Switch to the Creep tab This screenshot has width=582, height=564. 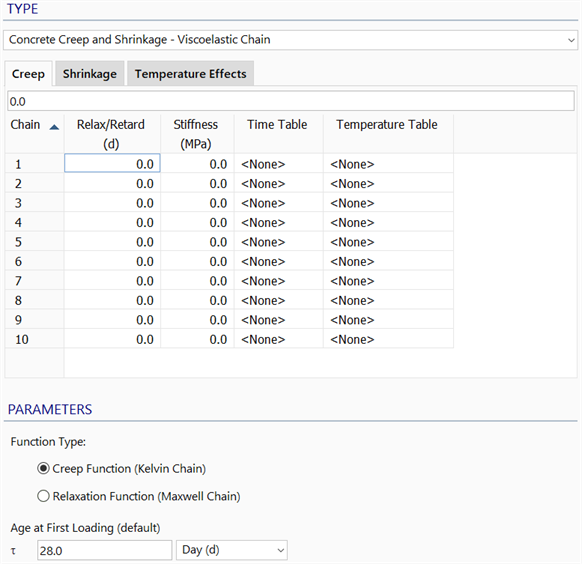tap(28, 74)
